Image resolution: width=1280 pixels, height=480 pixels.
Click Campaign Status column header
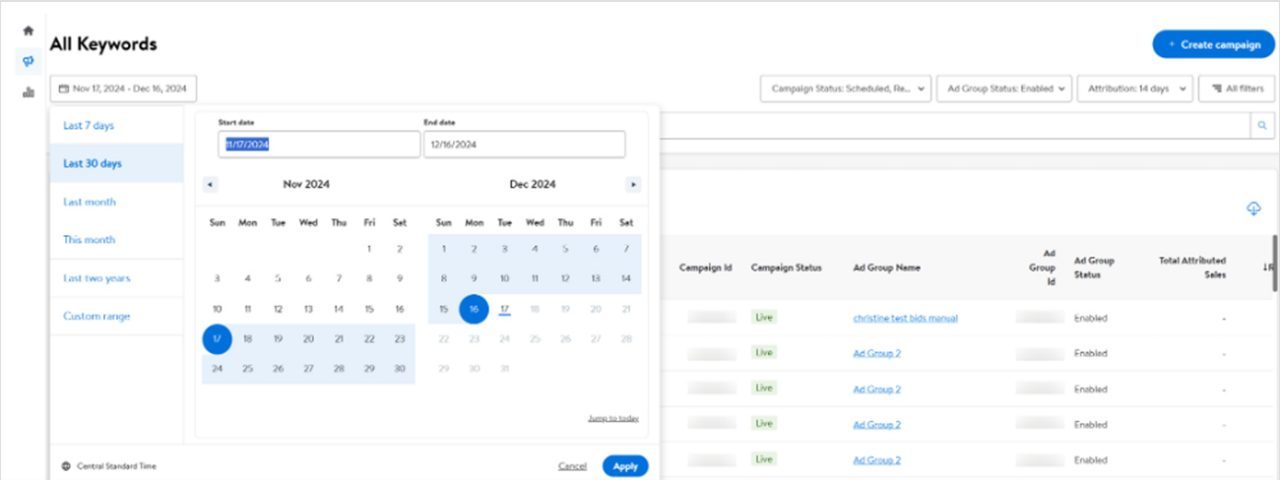(786, 268)
